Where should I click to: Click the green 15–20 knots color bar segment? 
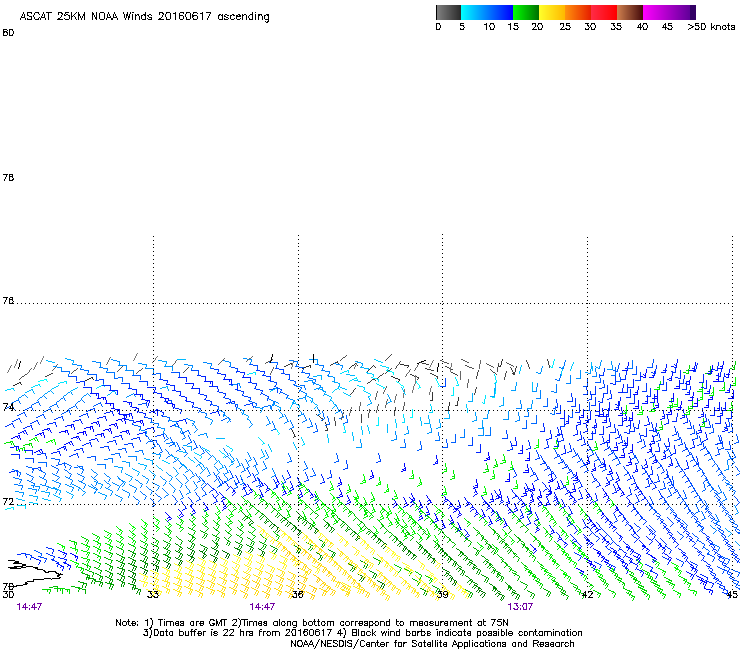tap(526, 12)
